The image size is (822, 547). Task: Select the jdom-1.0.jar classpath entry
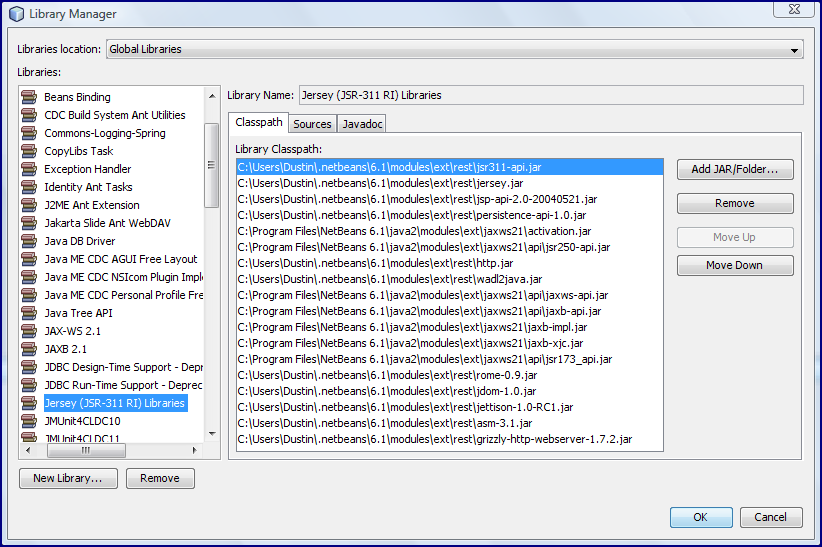pyautogui.click(x=450, y=391)
